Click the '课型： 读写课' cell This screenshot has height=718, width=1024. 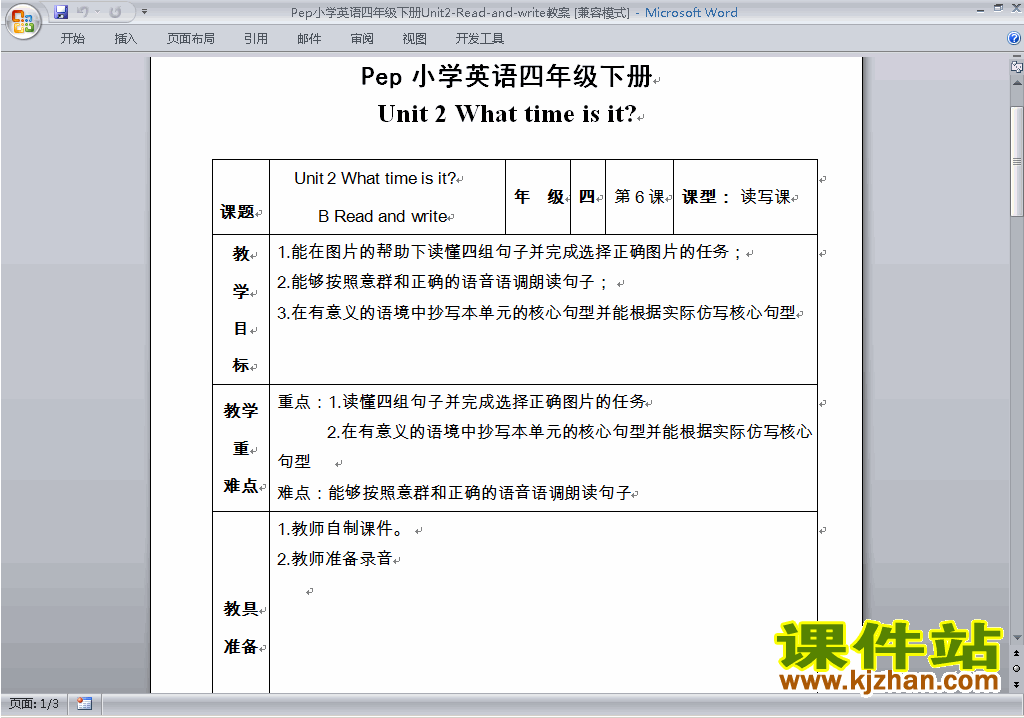point(746,197)
